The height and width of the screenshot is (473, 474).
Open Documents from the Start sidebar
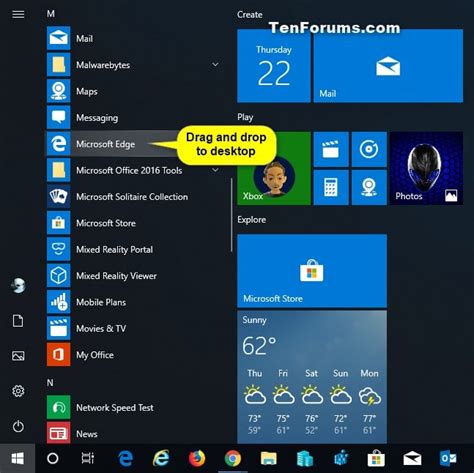point(18,321)
